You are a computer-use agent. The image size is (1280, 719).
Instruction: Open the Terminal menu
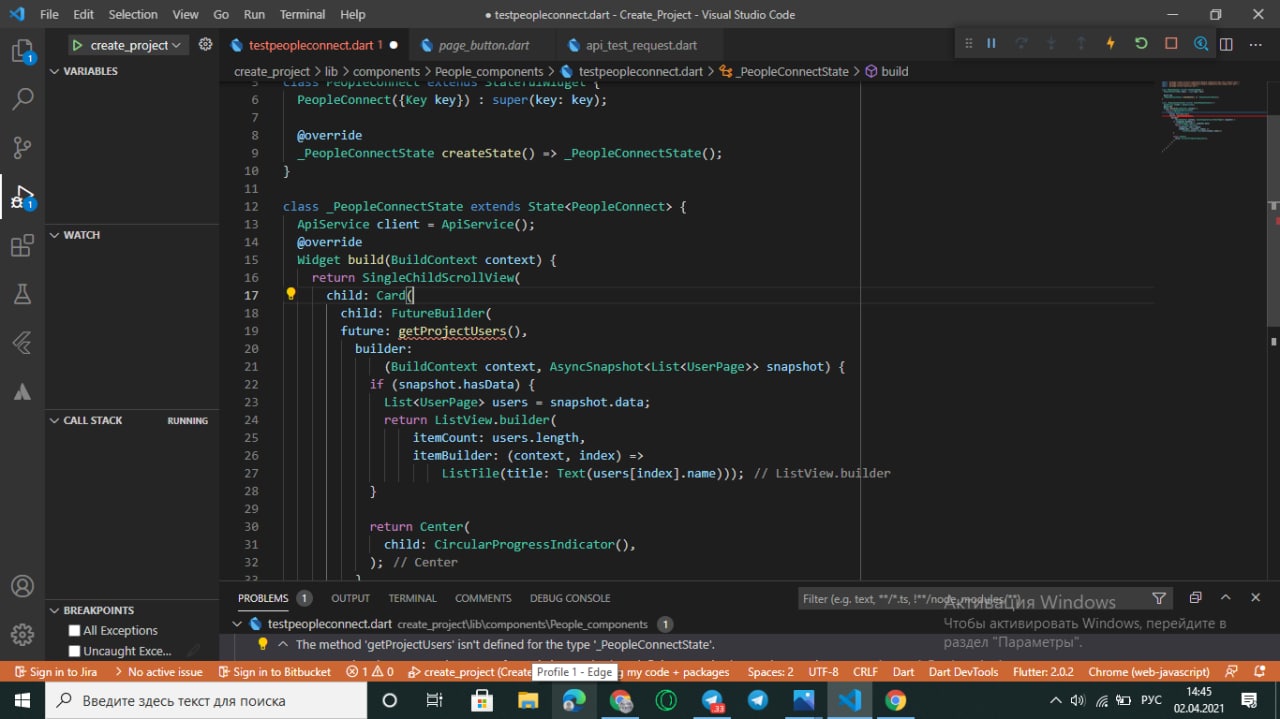(x=302, y=15)
